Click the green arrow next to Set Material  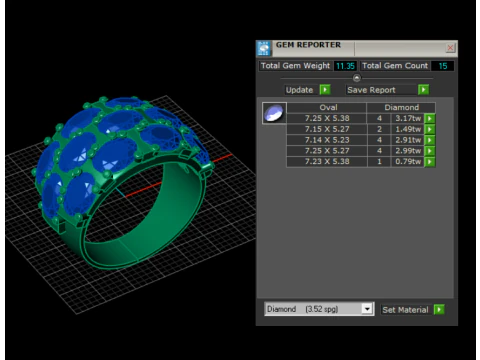pyautogui.click(x=439, y=309)
